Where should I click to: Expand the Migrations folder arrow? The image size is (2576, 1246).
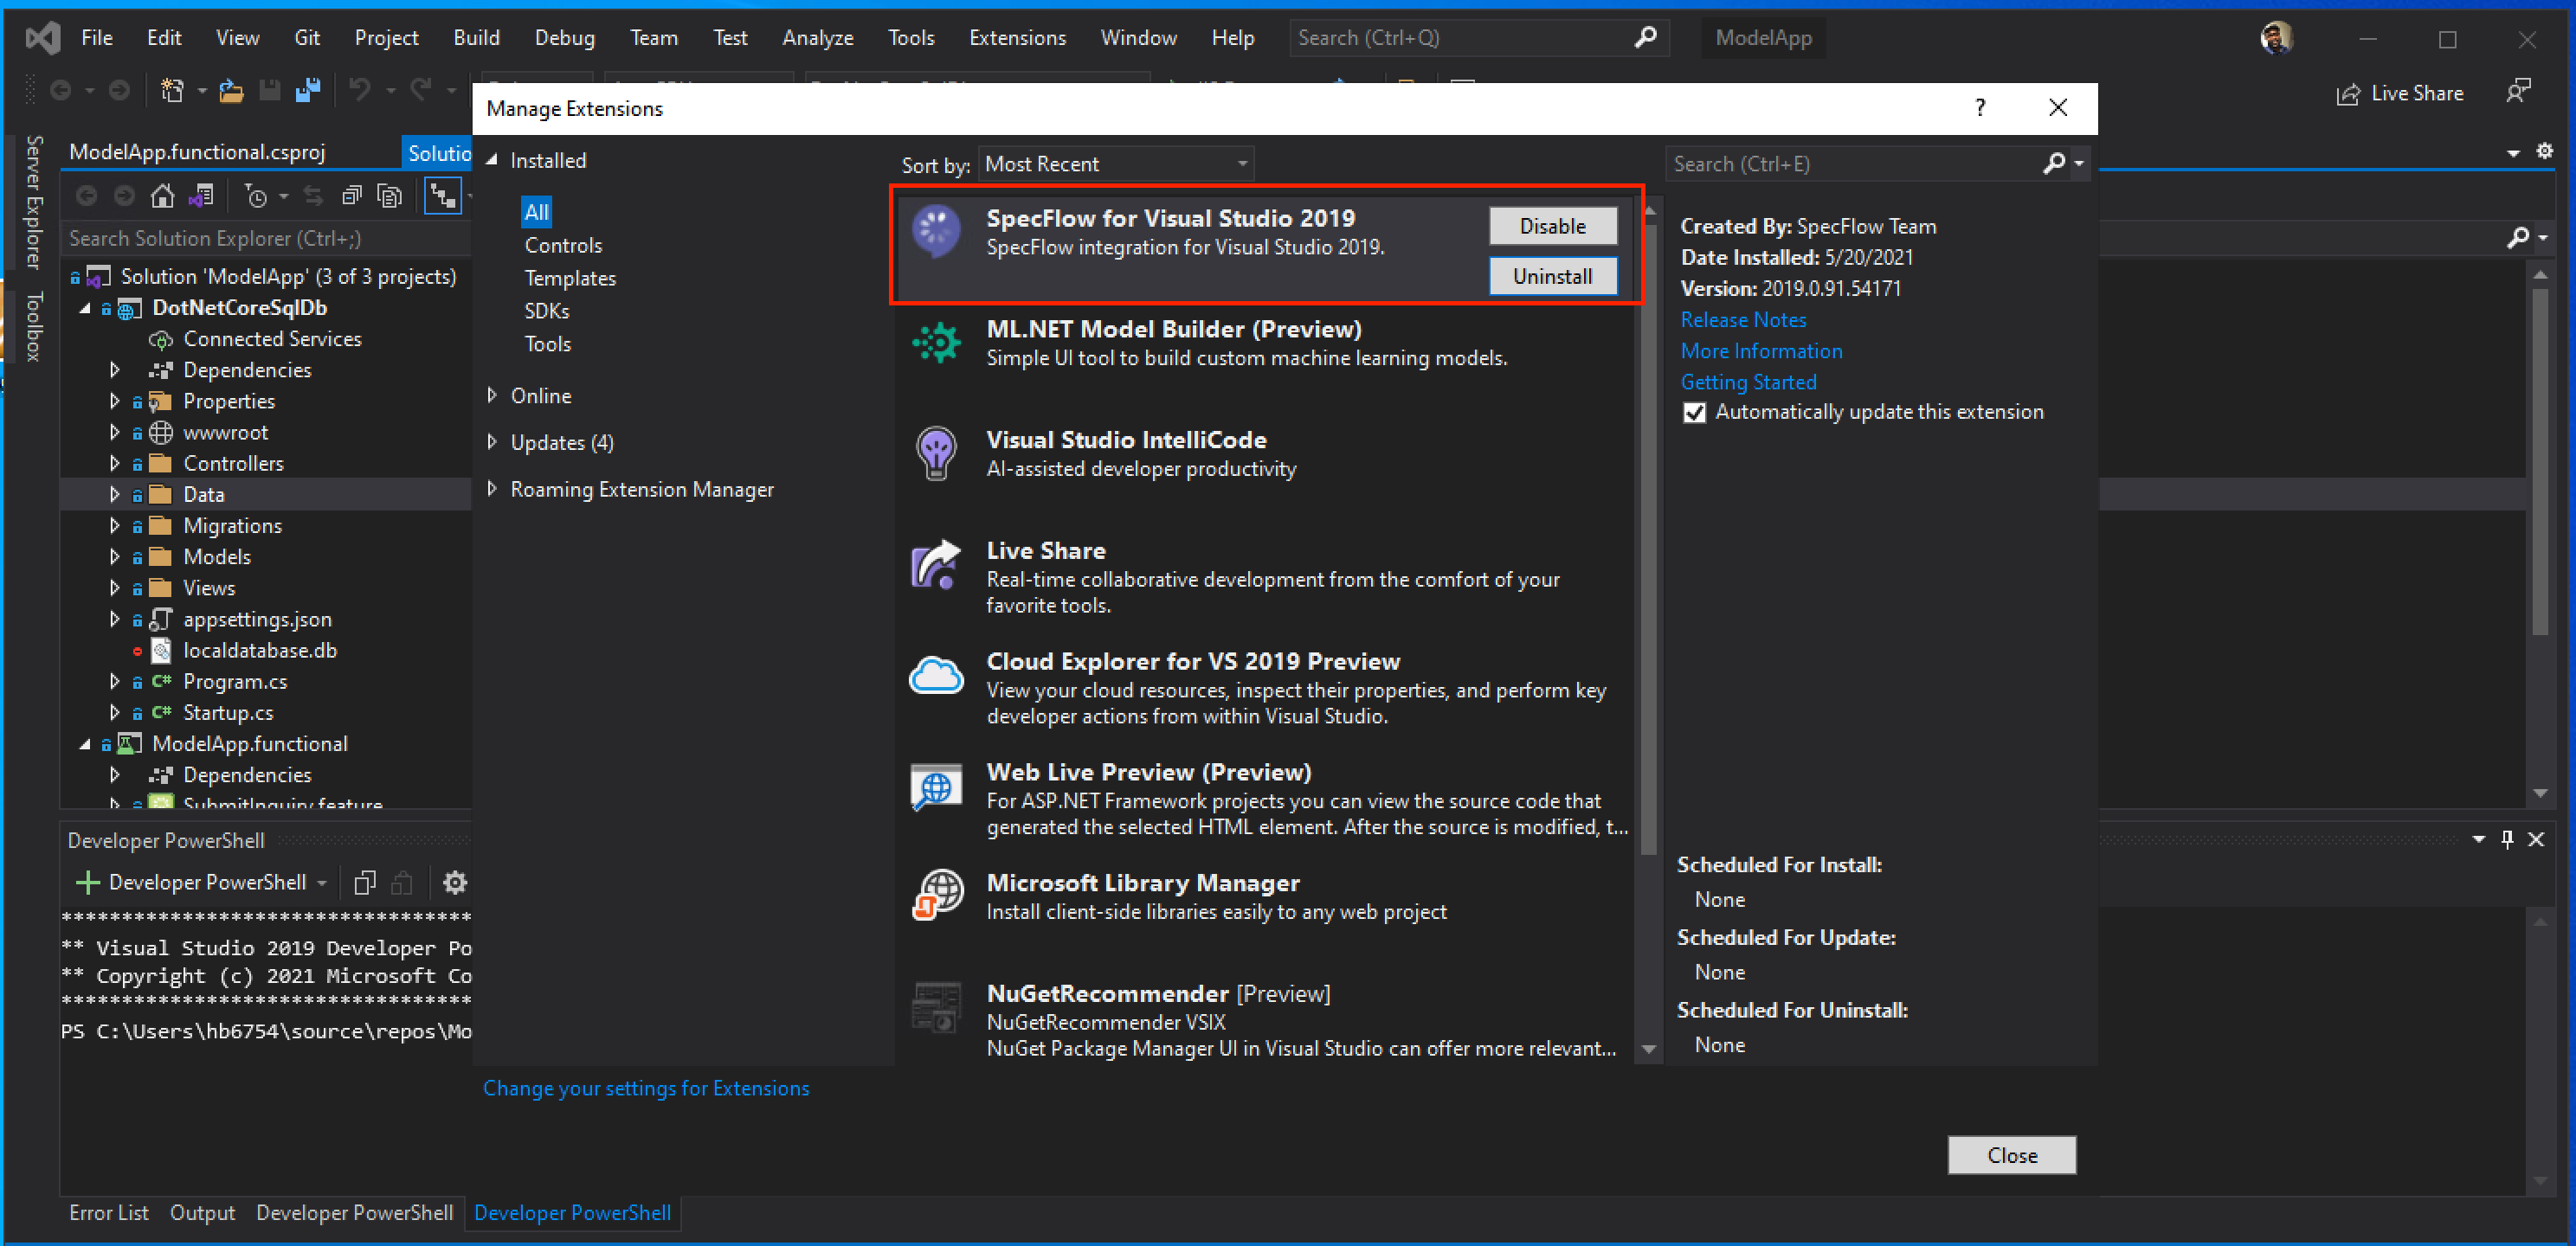(114, 525)
